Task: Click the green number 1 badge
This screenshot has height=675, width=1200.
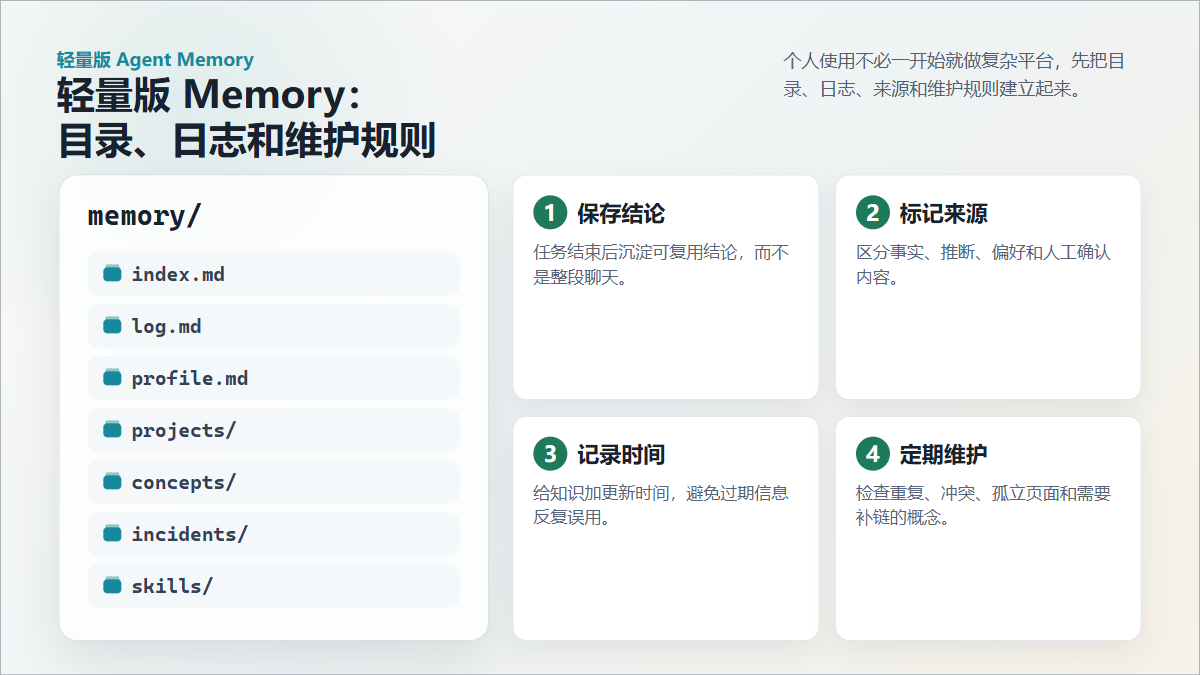Action: [550, 213]
